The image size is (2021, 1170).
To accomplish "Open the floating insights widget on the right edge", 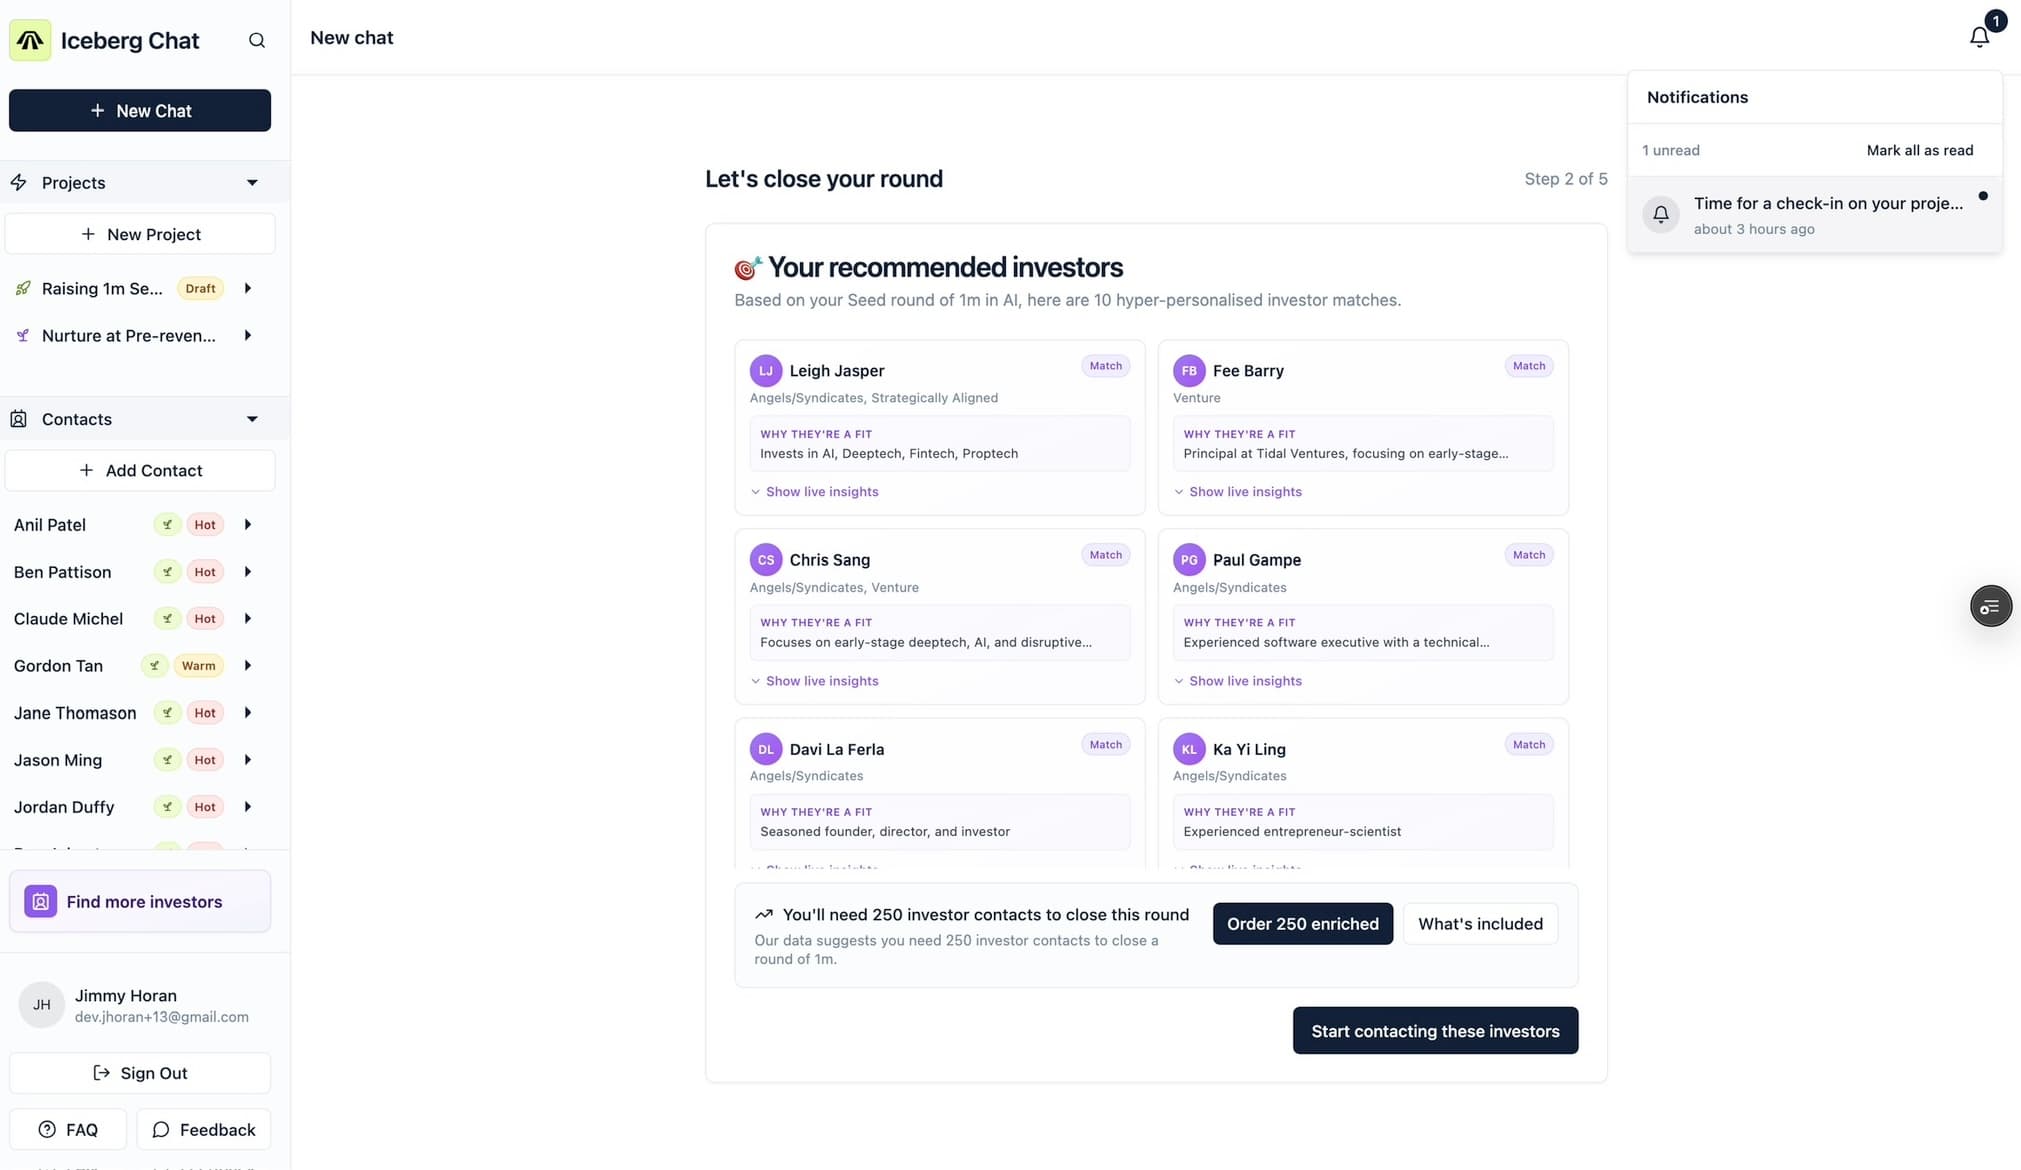I will click(x=1990, y=606).
